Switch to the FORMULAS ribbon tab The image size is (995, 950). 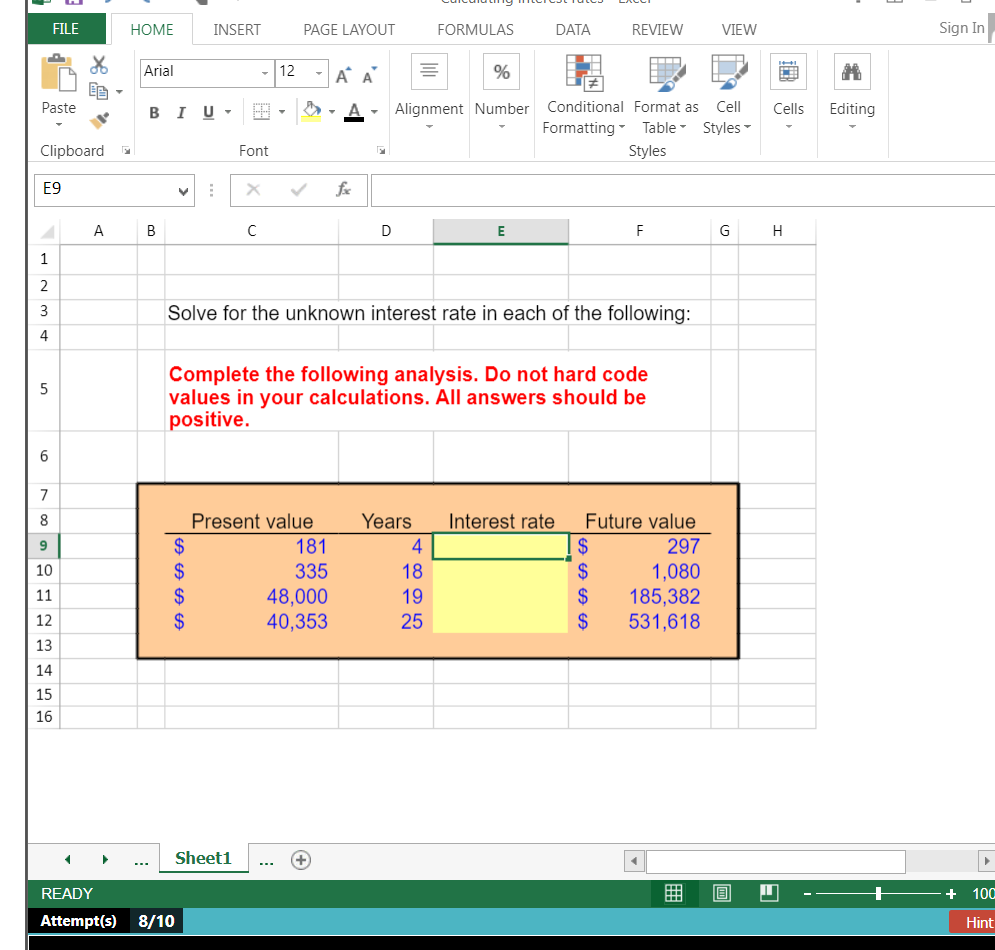[475, 30]
